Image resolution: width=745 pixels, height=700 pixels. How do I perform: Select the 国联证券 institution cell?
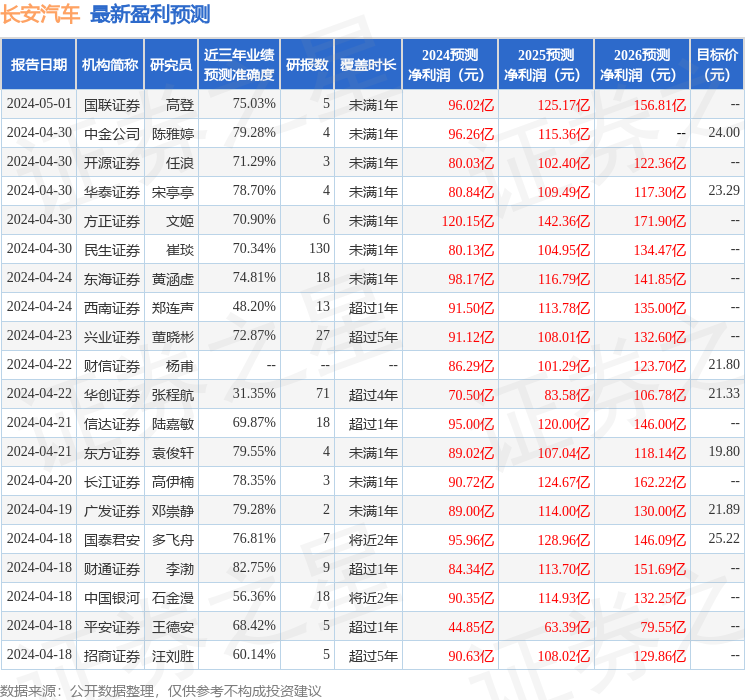[x=112, y=105]
